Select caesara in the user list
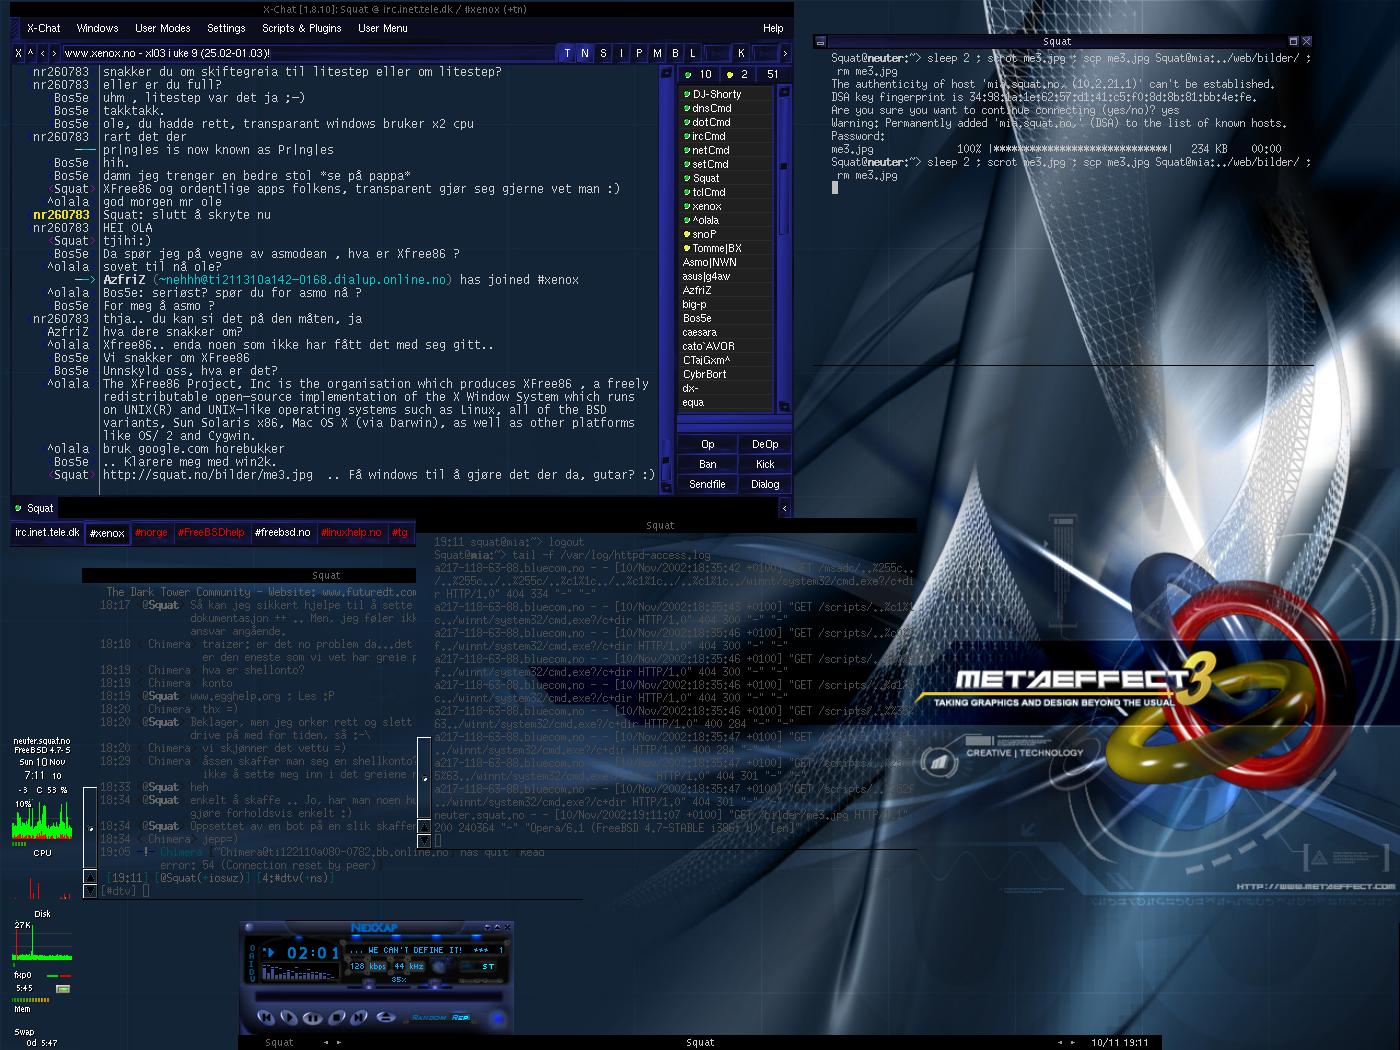The height and width of the screenshot is (1050, 1400). point(725,332)
